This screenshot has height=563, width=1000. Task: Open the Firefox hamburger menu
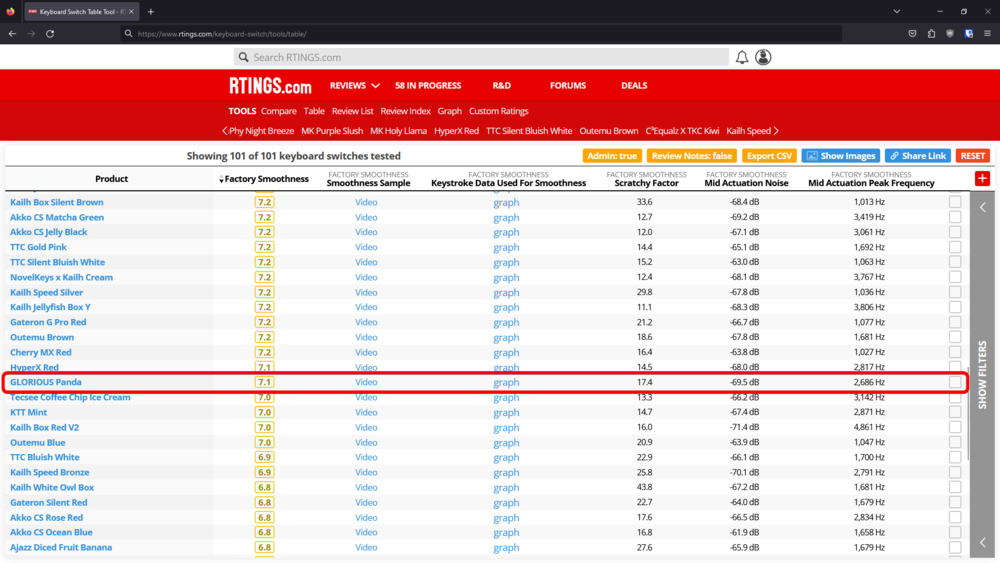(987, 33)
